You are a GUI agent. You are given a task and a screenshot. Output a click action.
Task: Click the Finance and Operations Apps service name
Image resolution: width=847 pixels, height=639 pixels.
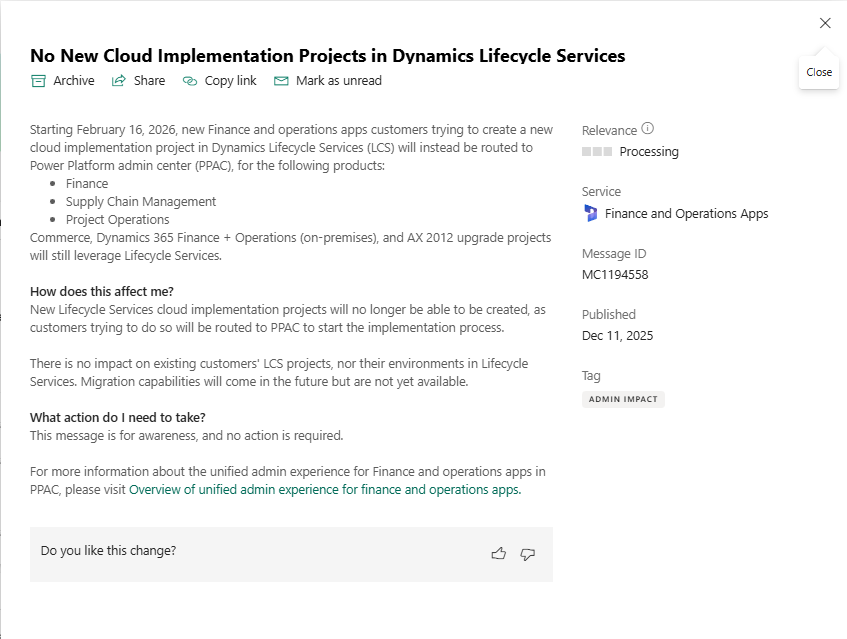686,214
